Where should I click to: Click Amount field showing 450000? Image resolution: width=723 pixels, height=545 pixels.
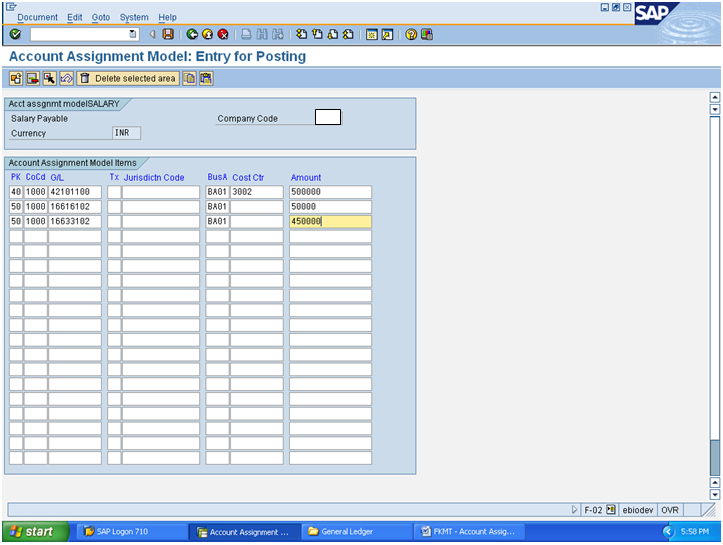point(330,221)
